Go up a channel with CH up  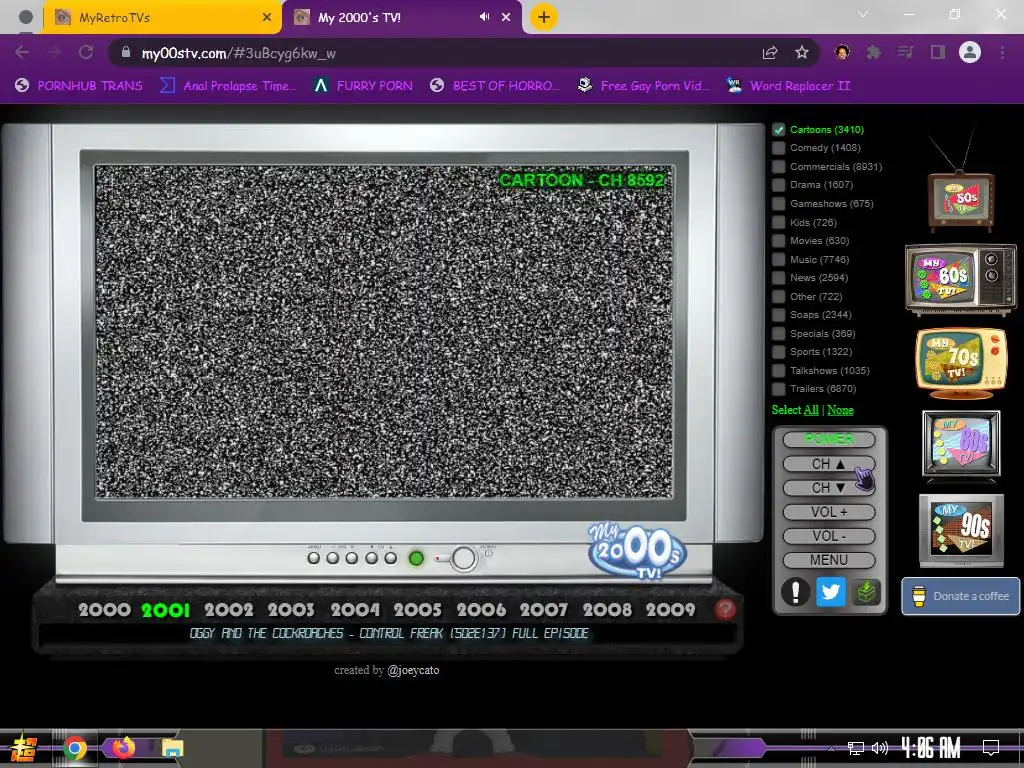tap(829, 464)
